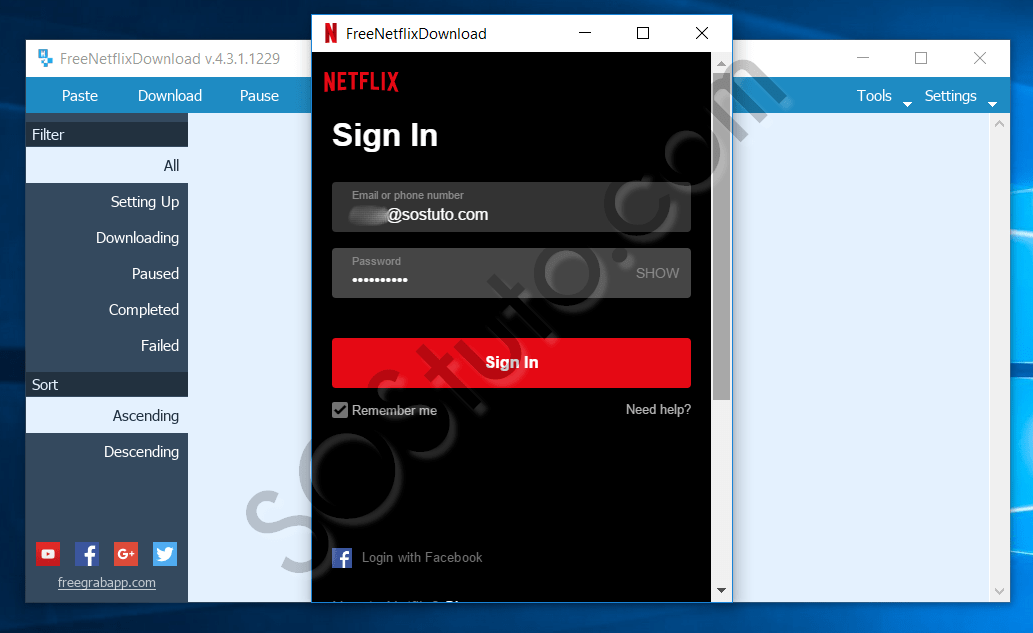Click the Paste toolbar item
Screen dimensions: 1033x633
click(x=79, y=96)
